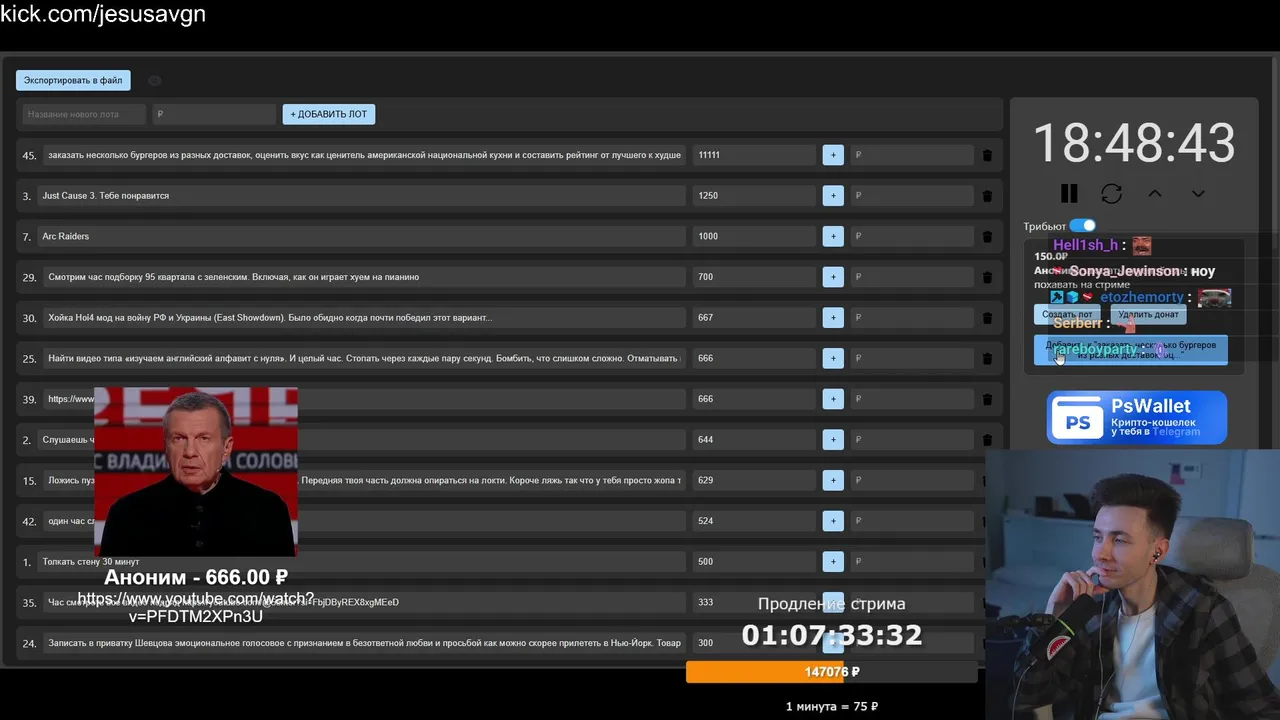
Task: Click Удалить донат on the donation card
Action: [x=1148, y=314]
